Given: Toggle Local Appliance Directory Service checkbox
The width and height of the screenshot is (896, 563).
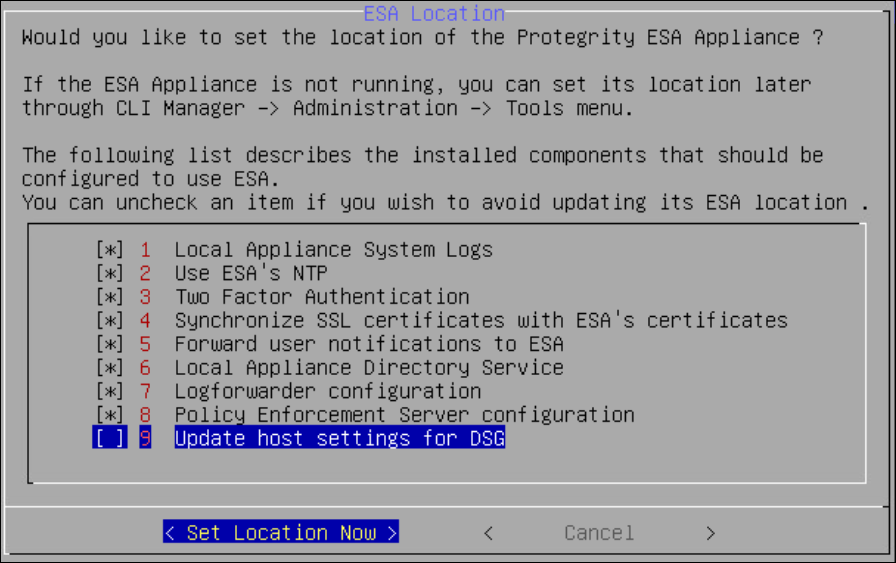Looking at the screenshot, I should coord(110,368).
